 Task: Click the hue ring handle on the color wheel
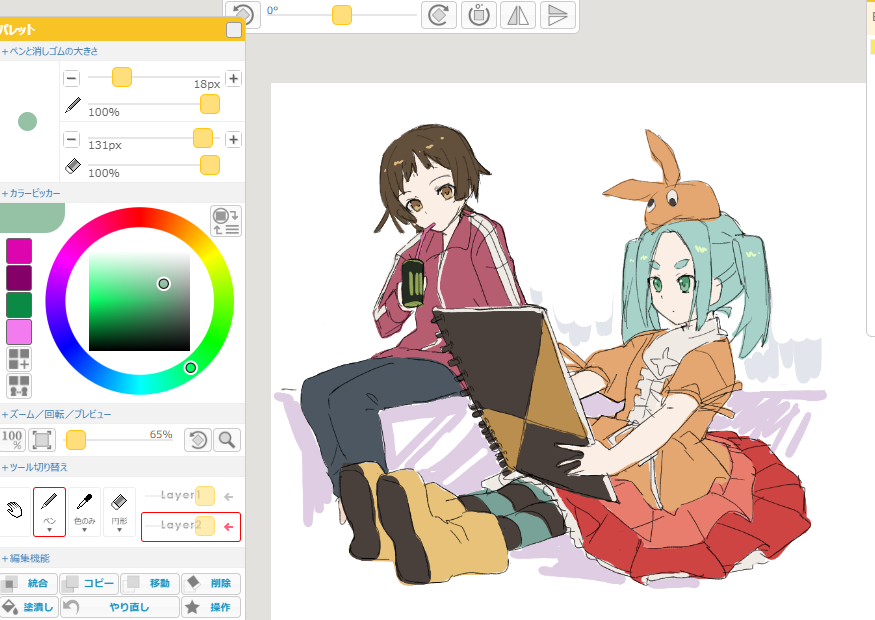pos(191,368)
